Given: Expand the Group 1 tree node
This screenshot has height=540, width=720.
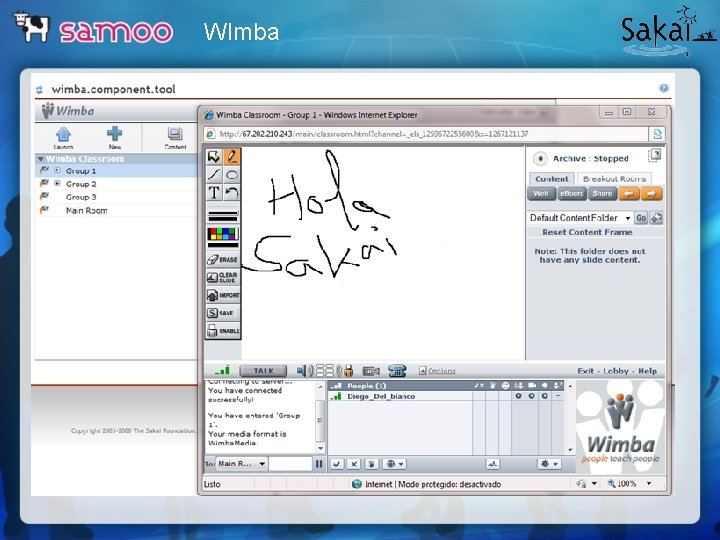Looking at the screenshot, I should coord(57,170).
